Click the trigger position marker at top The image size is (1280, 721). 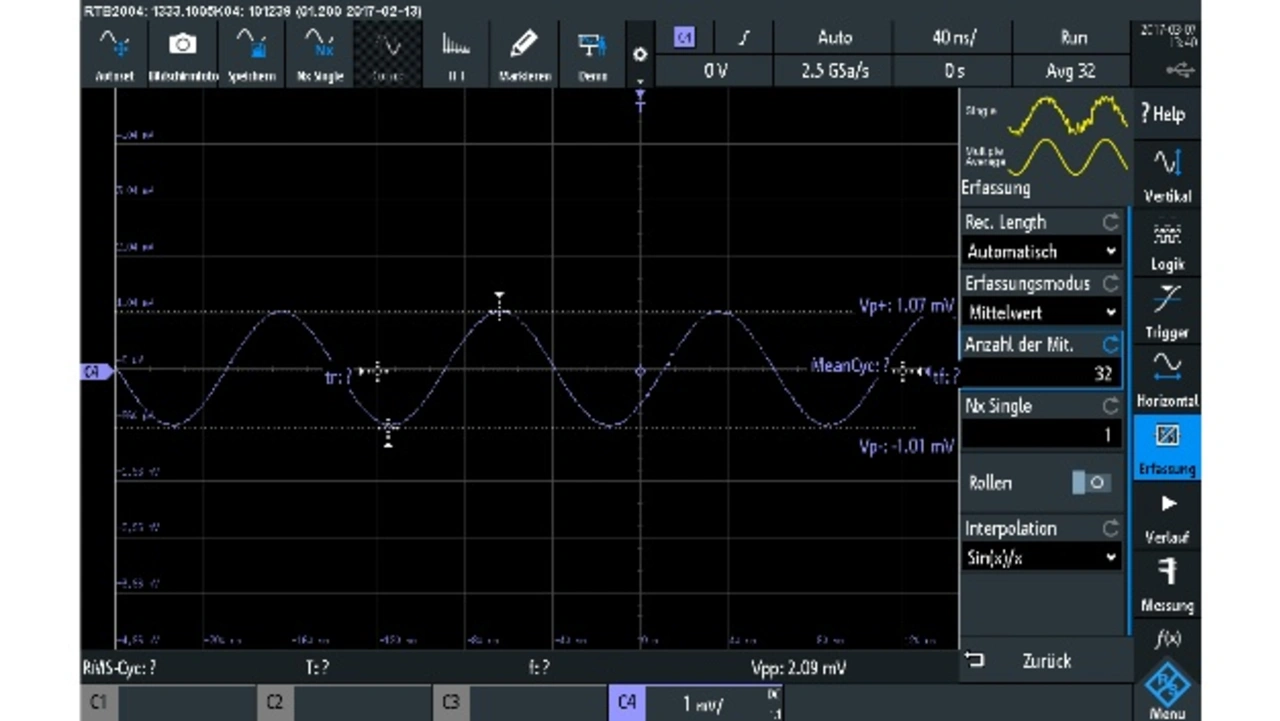[641, 98]
